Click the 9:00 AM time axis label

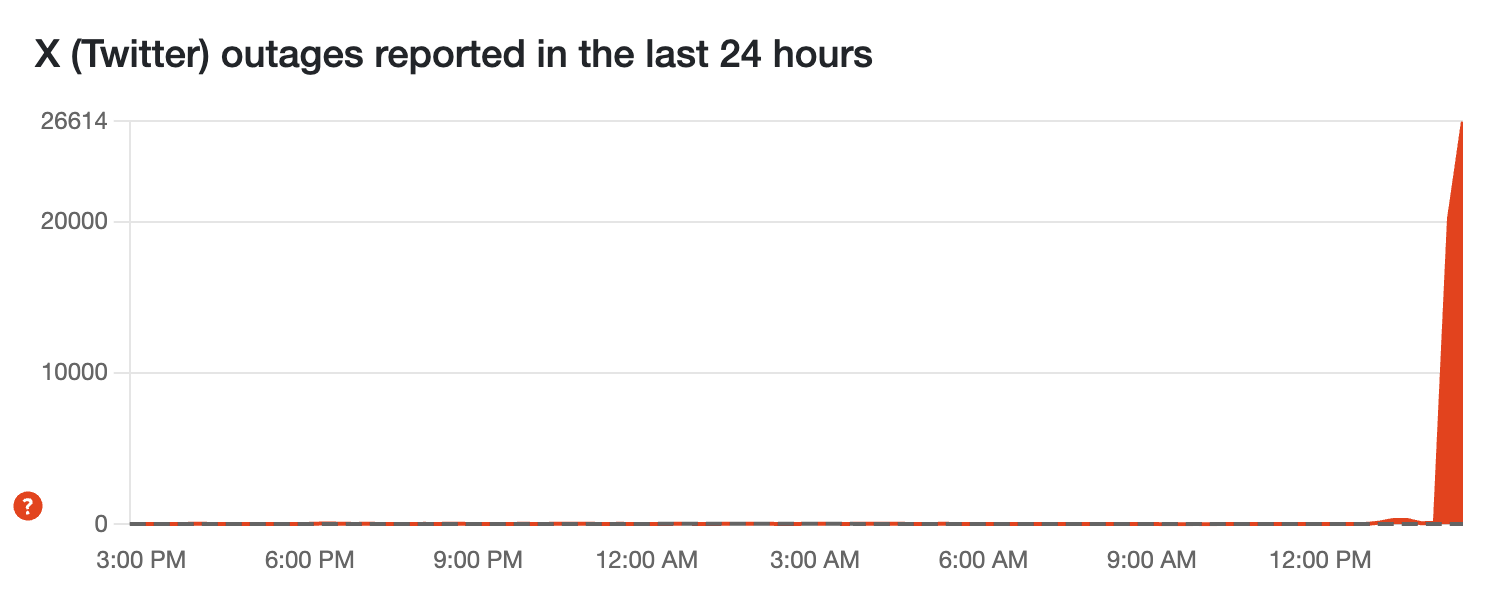1151,561
